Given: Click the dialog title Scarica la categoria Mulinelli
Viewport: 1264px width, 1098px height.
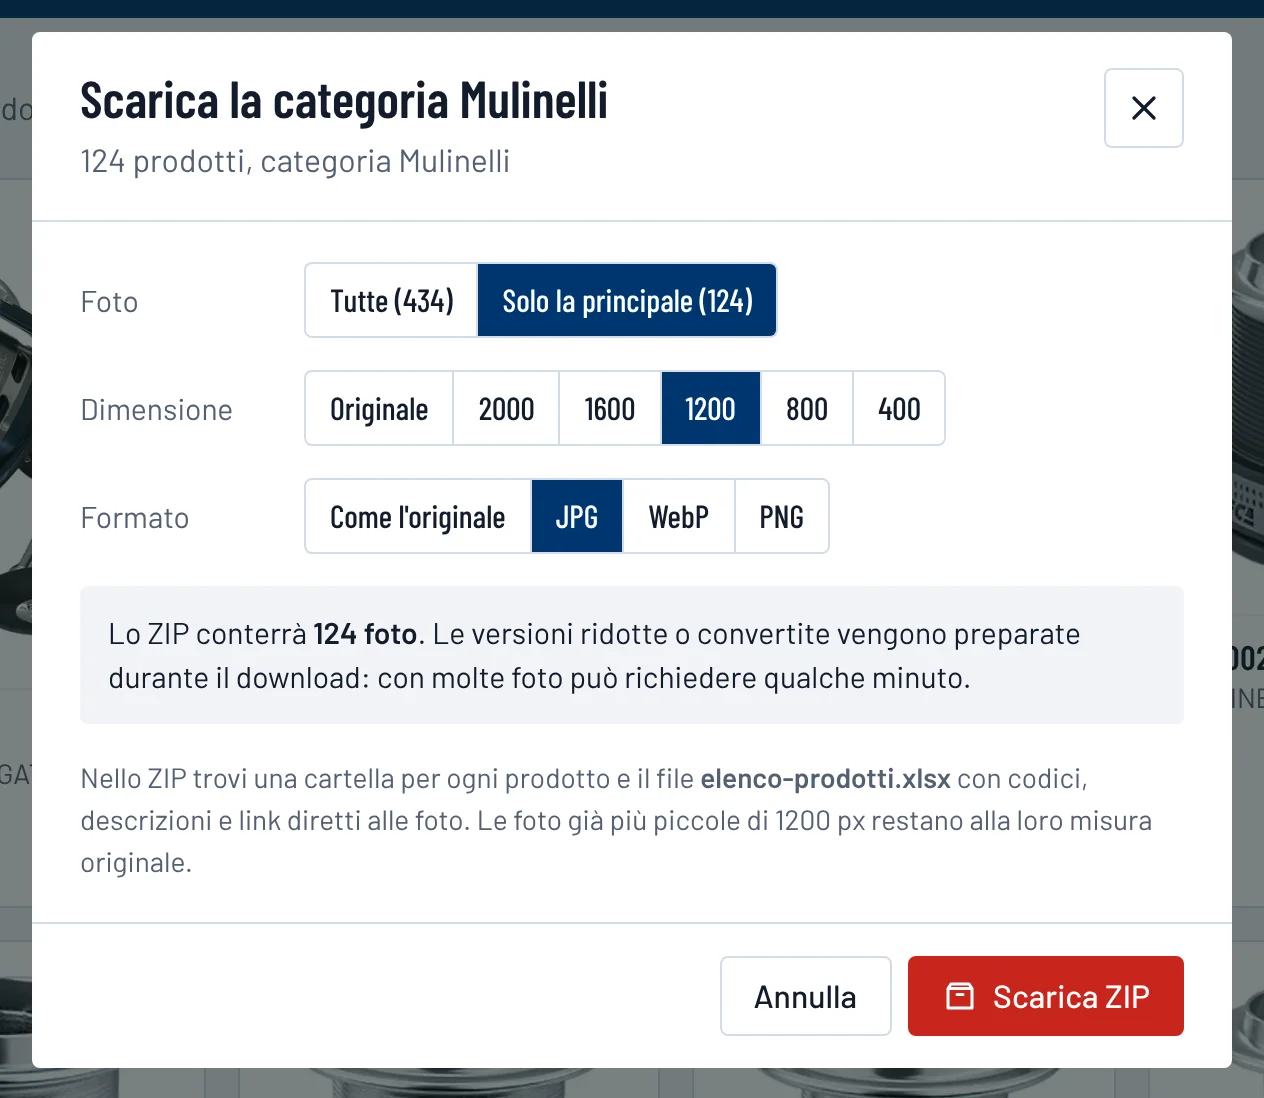Looking at the screenshot, I should (344, 100).
